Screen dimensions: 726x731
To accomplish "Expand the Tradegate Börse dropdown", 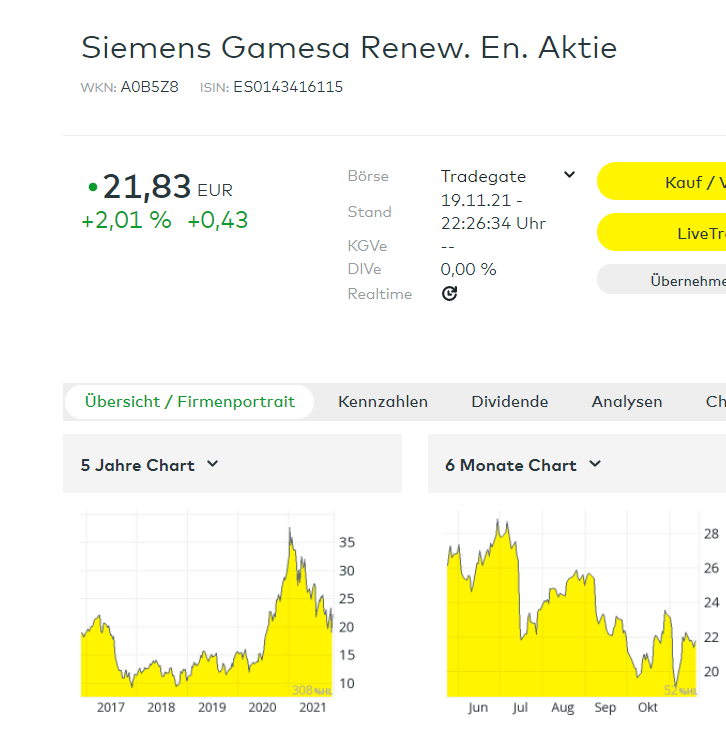I will click(x=569, y=175).
